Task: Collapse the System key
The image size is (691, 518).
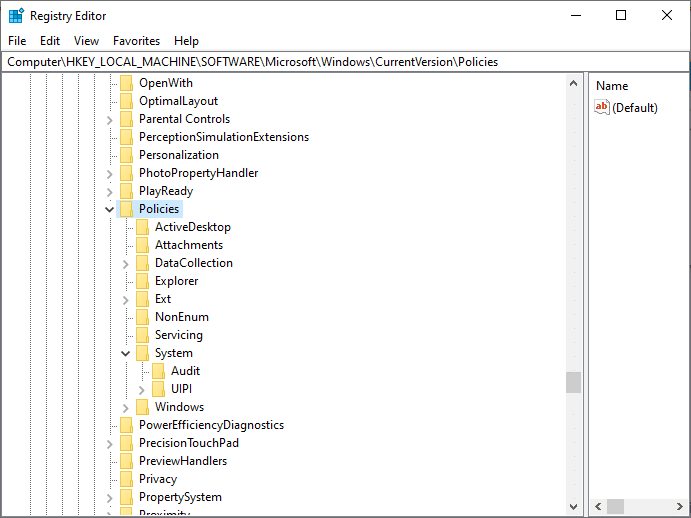Action: point(126,354)
